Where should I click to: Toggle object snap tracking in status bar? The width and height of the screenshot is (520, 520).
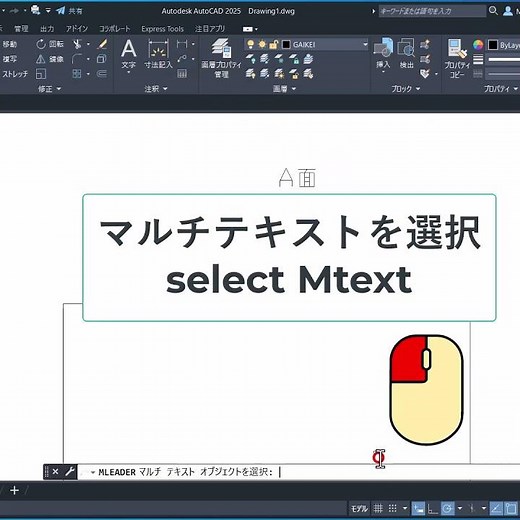tap(496, 508)
